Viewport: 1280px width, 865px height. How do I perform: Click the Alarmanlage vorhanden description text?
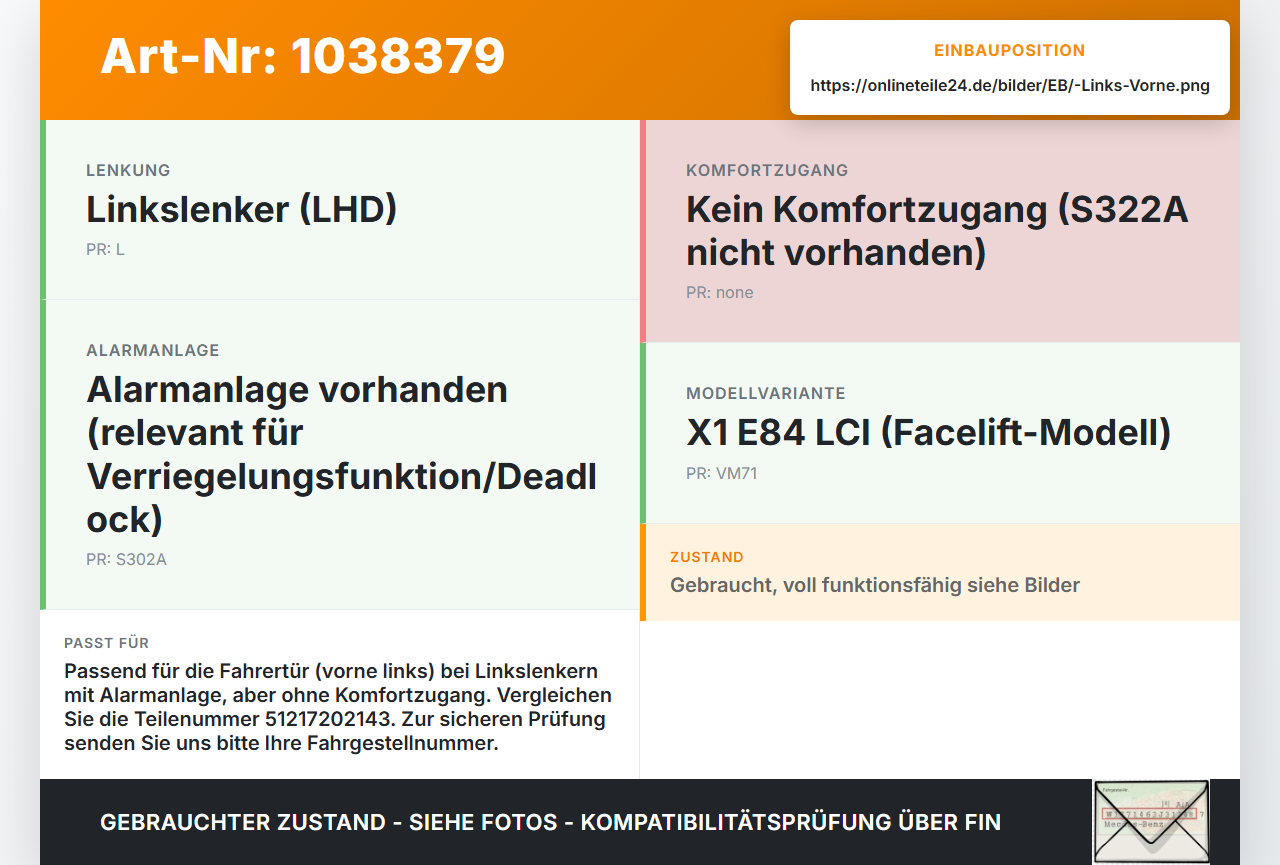click(342, 454)
